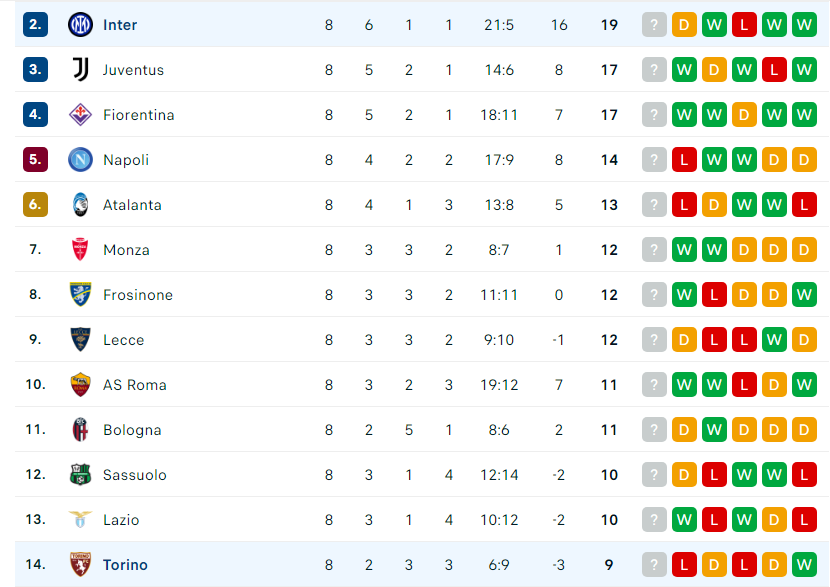Screen dimensions: 830x587
Task: Click the Inter club crest icon
Action: pyautogui.click(x=80, y=25)
